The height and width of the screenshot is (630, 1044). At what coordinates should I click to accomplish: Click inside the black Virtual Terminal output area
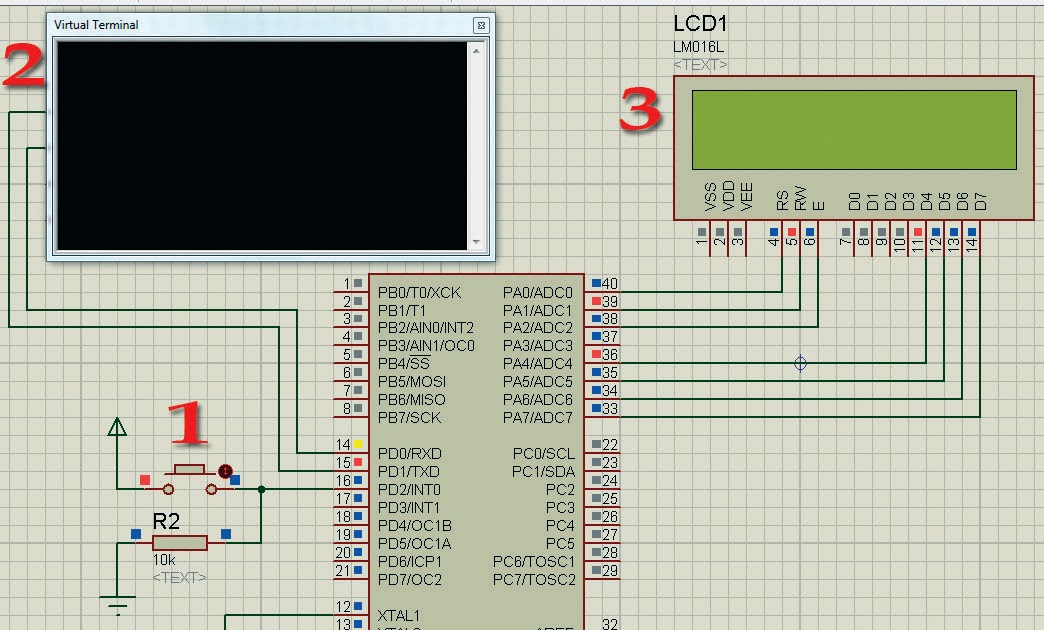(x=262, y=146)
